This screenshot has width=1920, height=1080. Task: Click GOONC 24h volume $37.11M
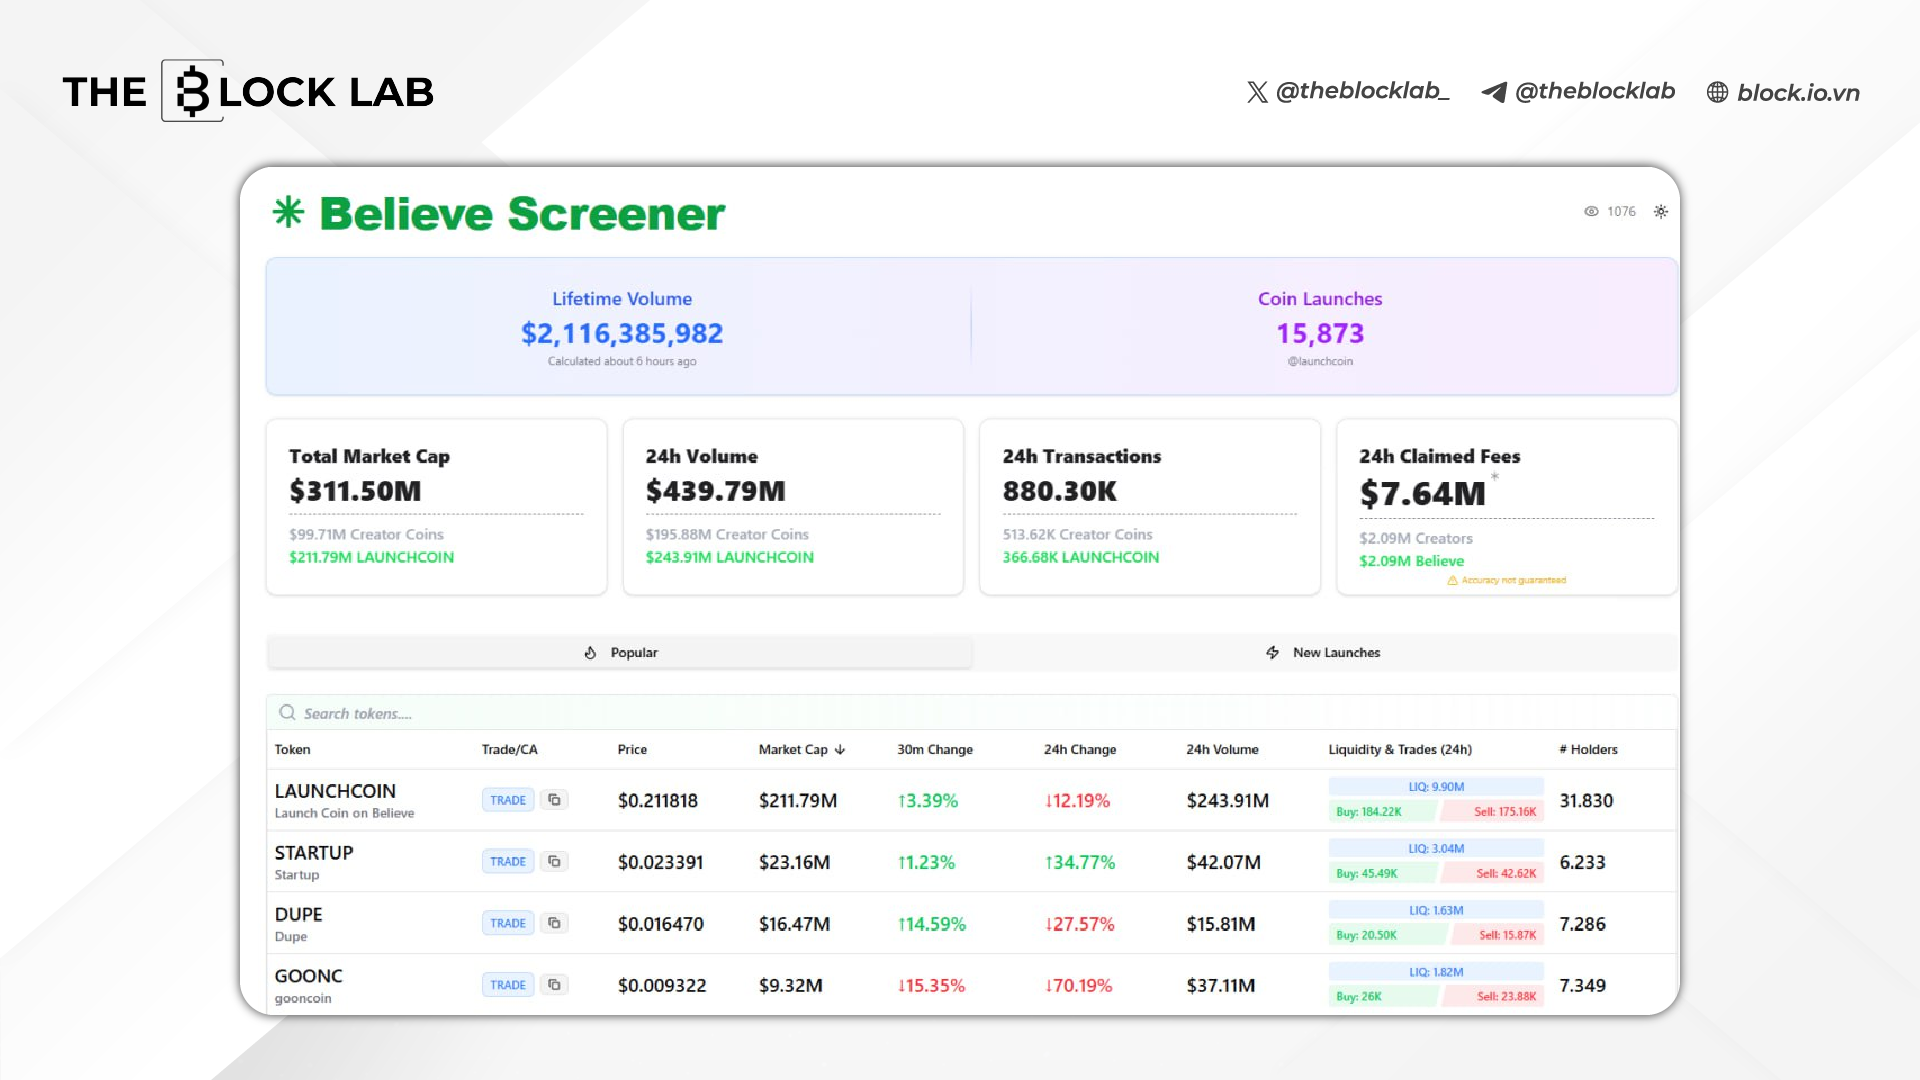click(1220, 985)
